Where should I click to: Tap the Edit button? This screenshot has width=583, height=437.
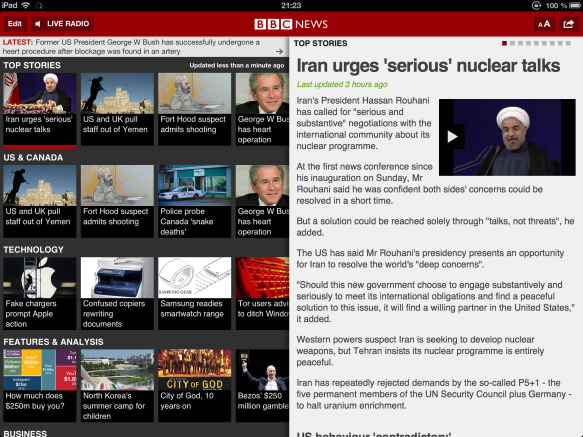[x=15, y=24]
